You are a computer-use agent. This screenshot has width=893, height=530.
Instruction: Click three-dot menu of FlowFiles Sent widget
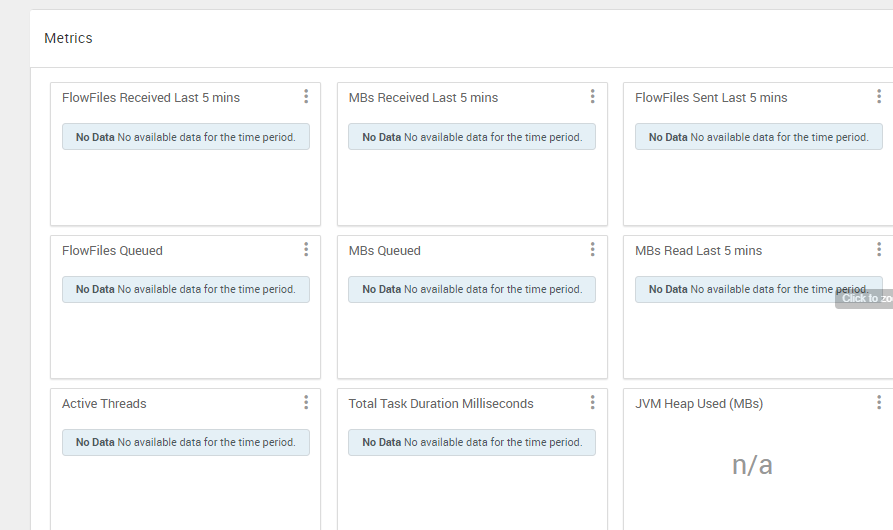pyautogui.click(x=879, y=97)
